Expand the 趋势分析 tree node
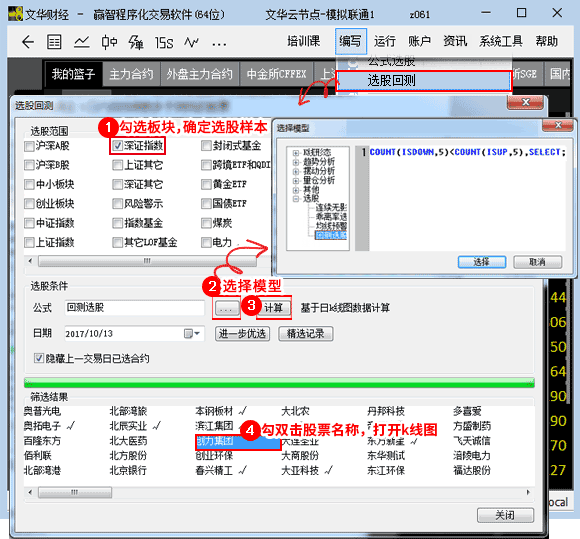Viewport: 580px width, 539px height. pyautogui.click(x=296, y=162)
